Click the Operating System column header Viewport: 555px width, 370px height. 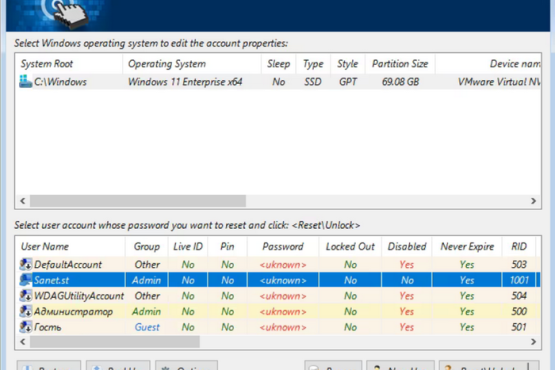point(192,64)
